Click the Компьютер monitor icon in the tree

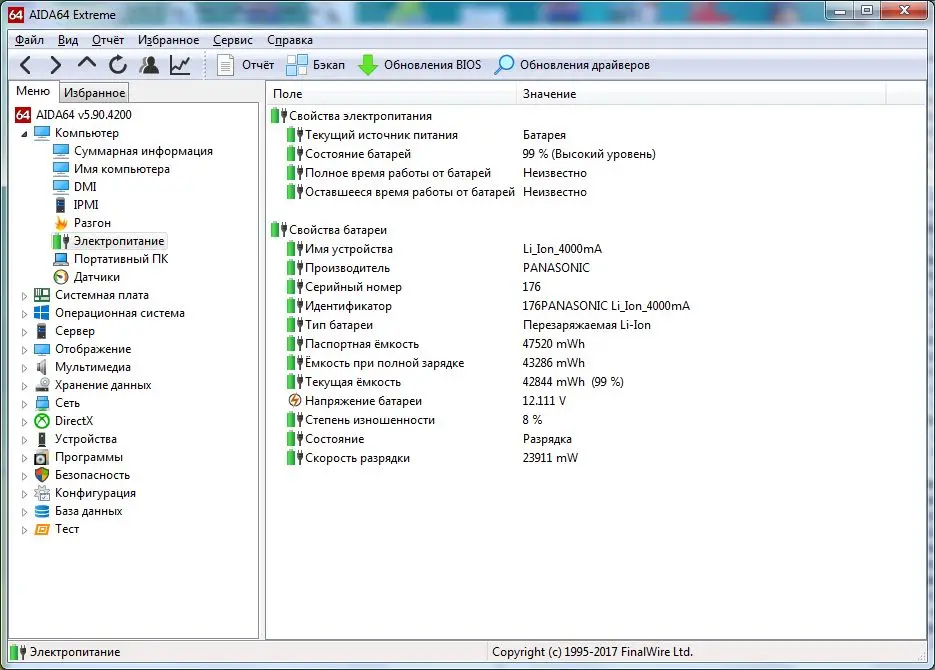[x=42, y=132]
